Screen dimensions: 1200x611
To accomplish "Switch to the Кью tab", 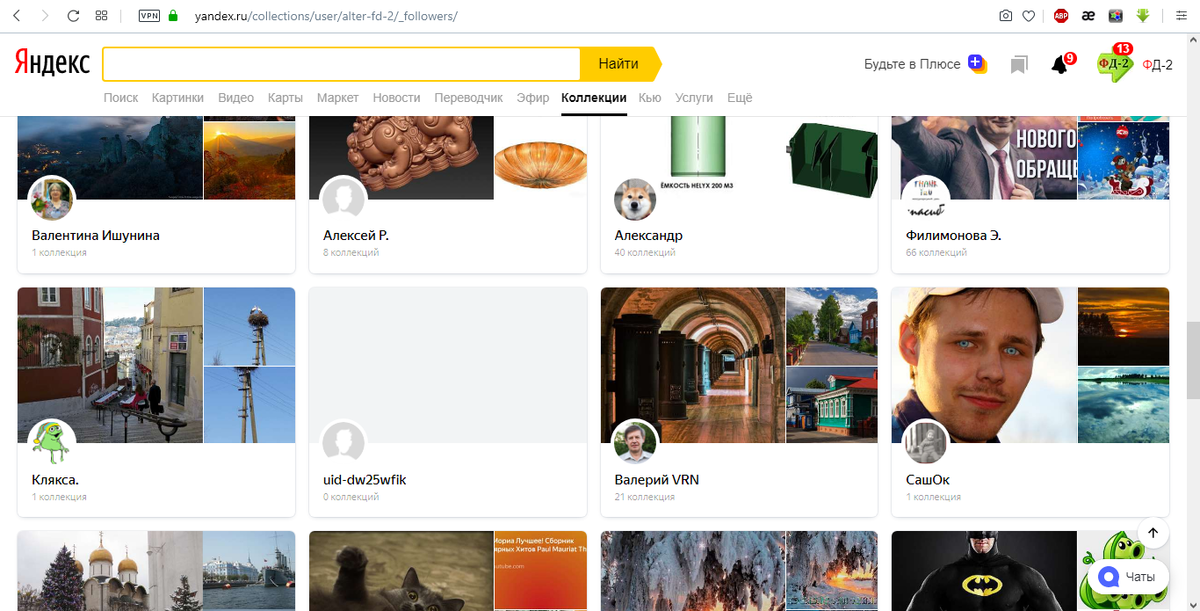I will [650, 98].
